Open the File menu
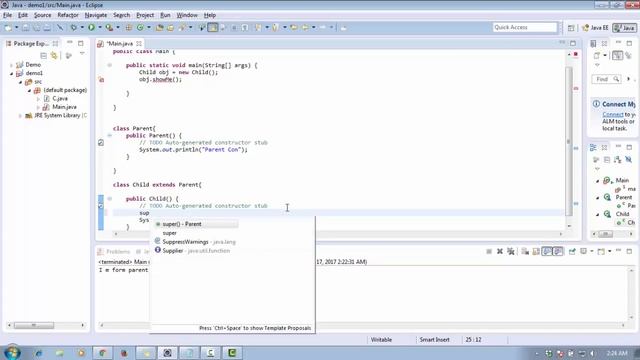This screenshot has height=360, width=640. (x=7, y=15)
